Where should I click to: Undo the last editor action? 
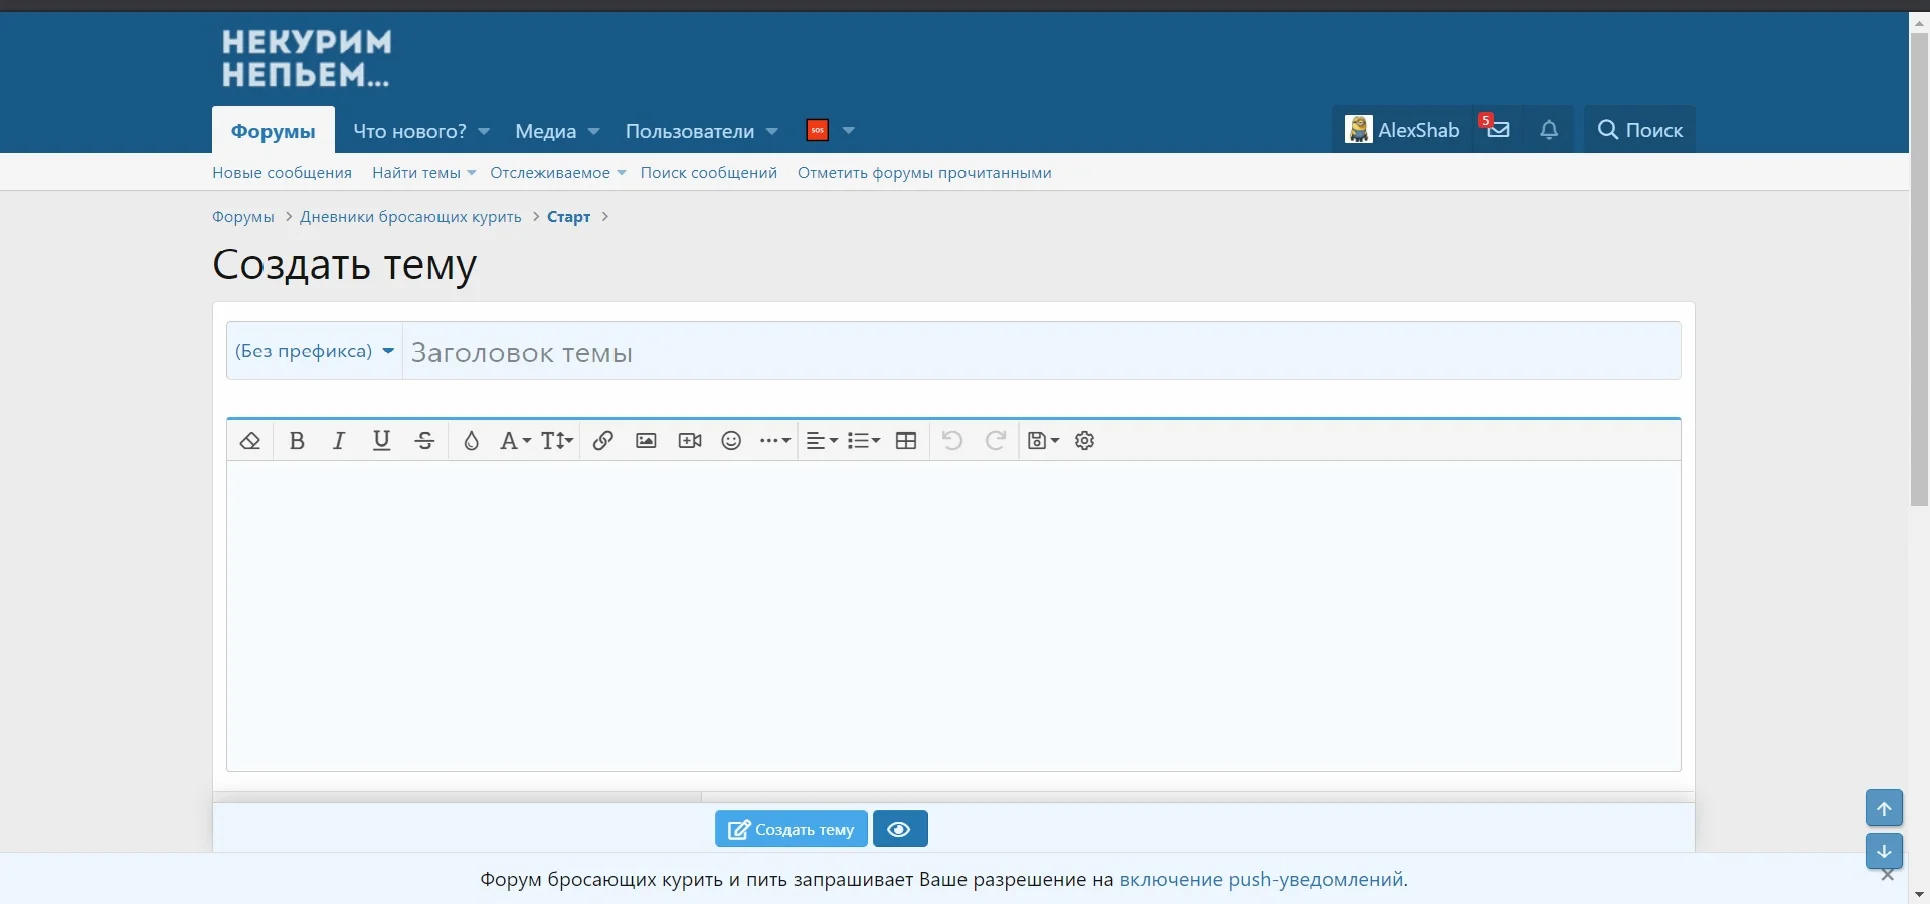click(x=952, y=441)
